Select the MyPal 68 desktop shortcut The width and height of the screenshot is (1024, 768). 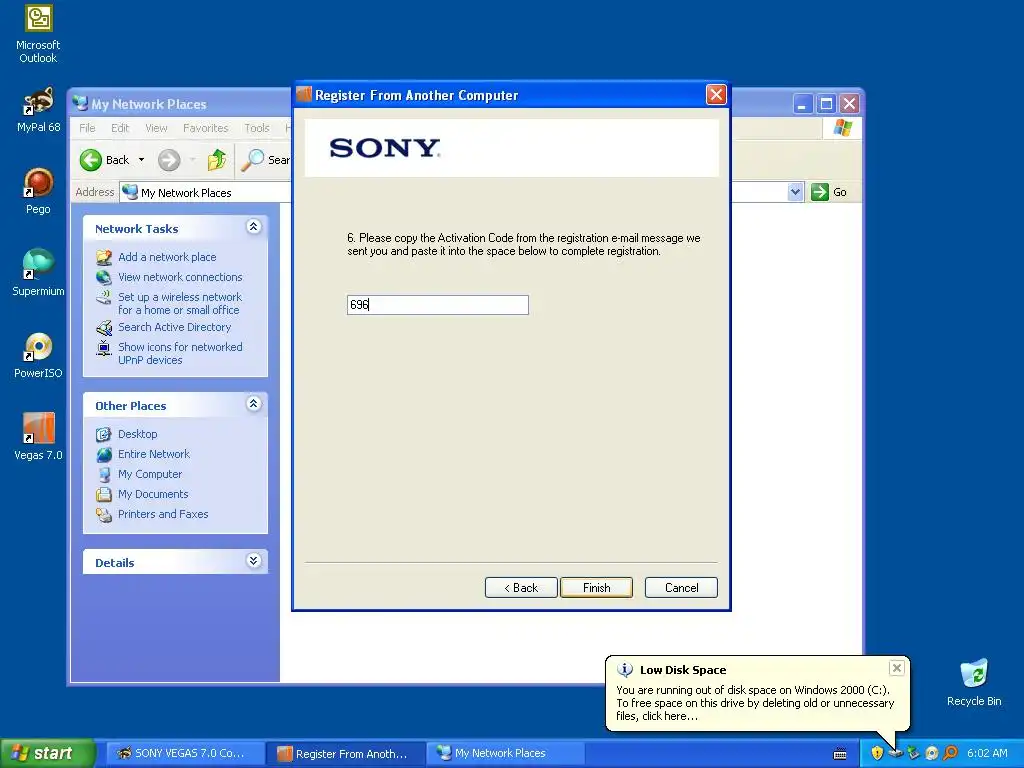pos(38,110)
